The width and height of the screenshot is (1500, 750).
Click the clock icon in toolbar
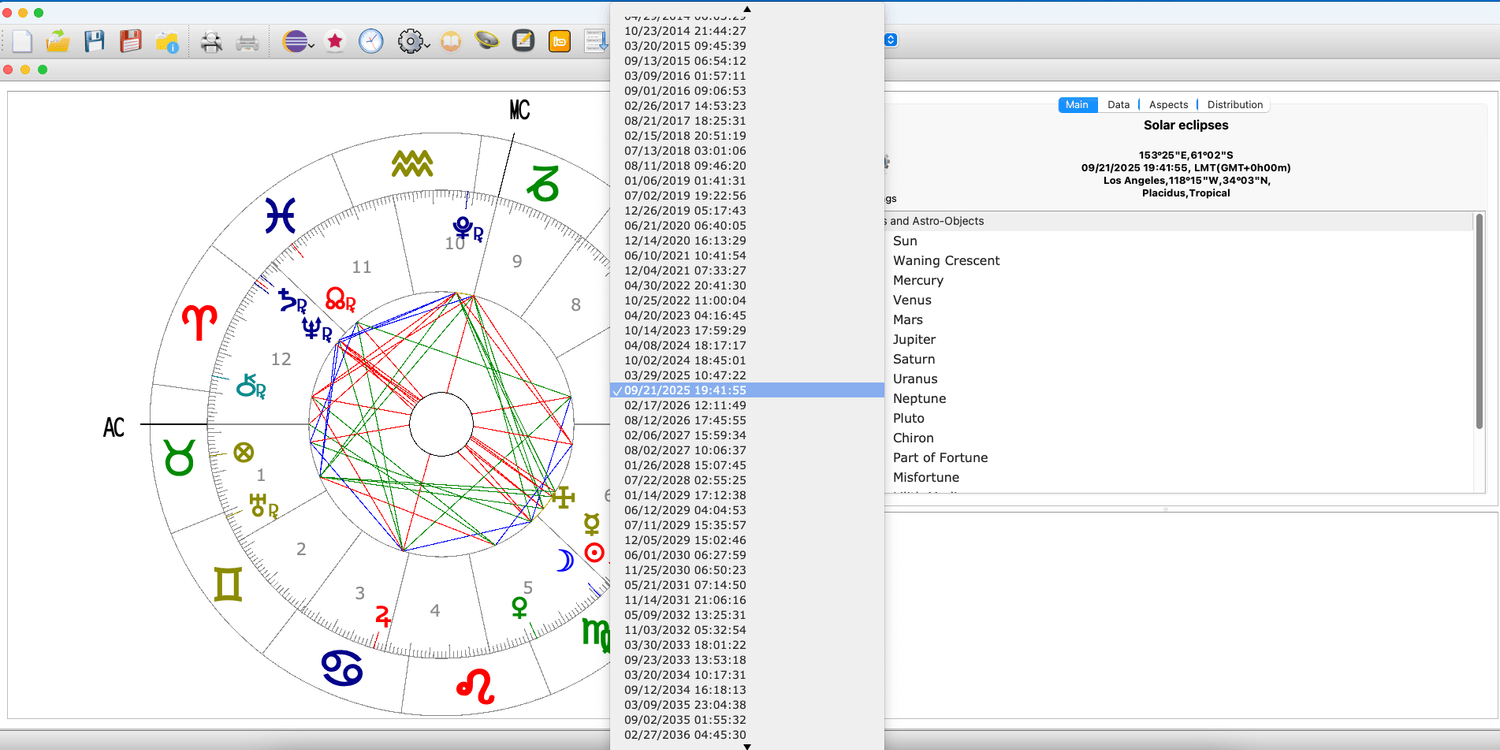pos(371,41)
